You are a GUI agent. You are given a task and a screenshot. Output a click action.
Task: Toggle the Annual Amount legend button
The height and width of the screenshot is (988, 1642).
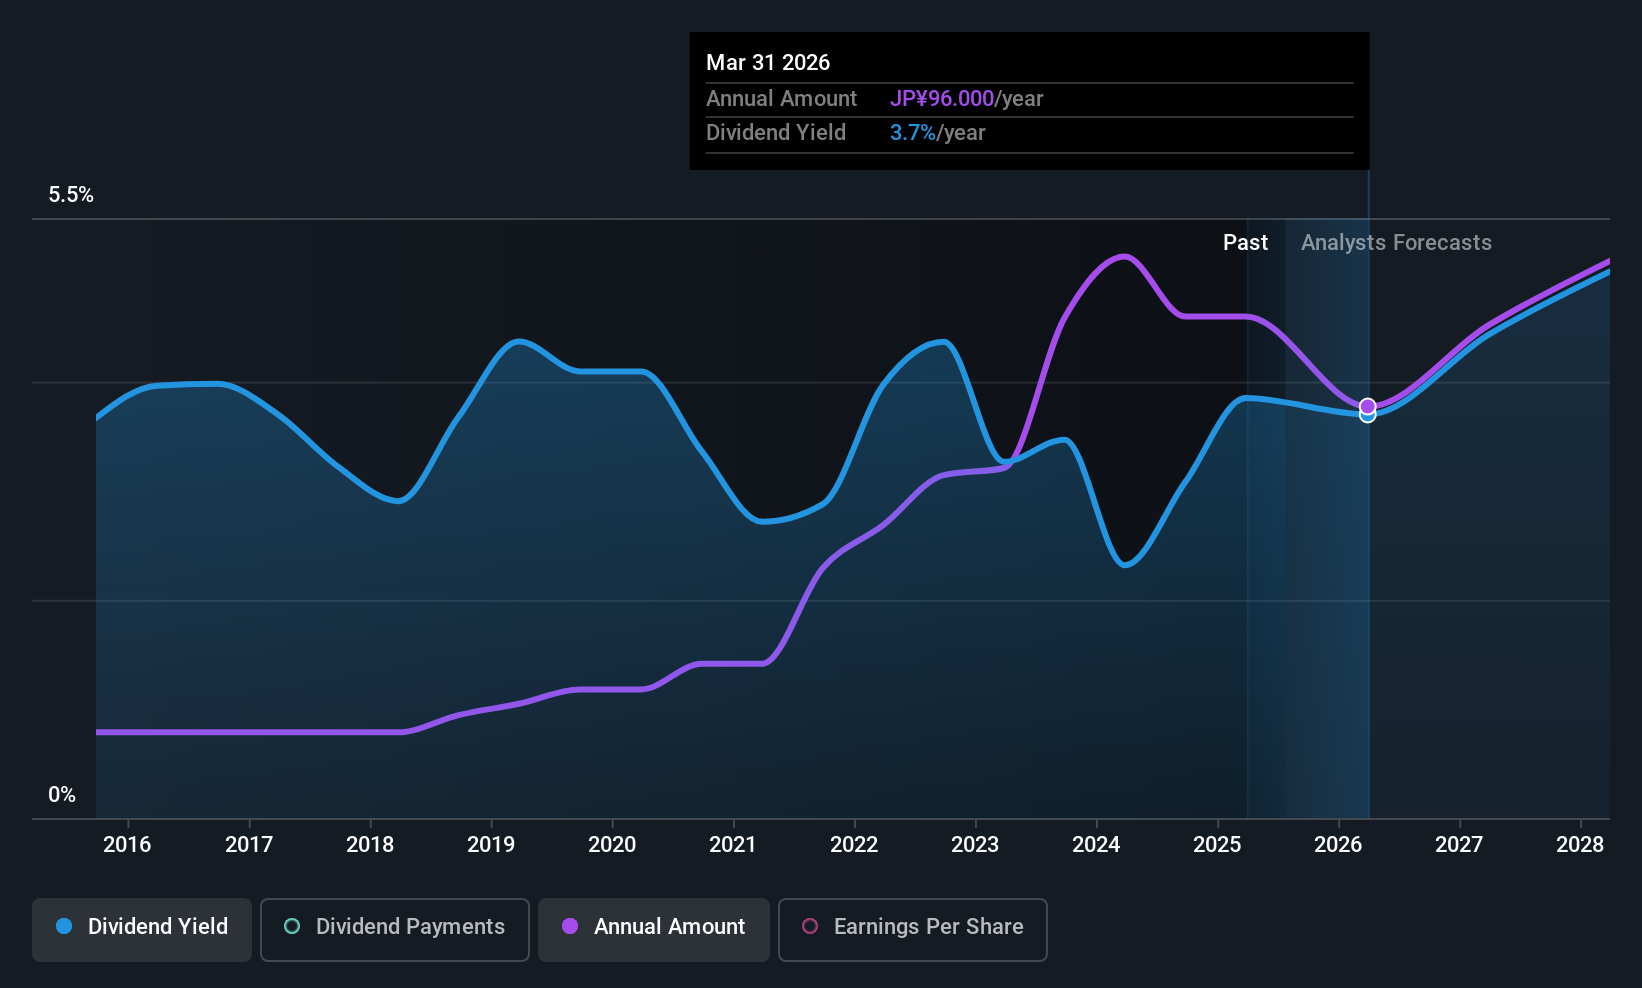(x=654, y=929)
